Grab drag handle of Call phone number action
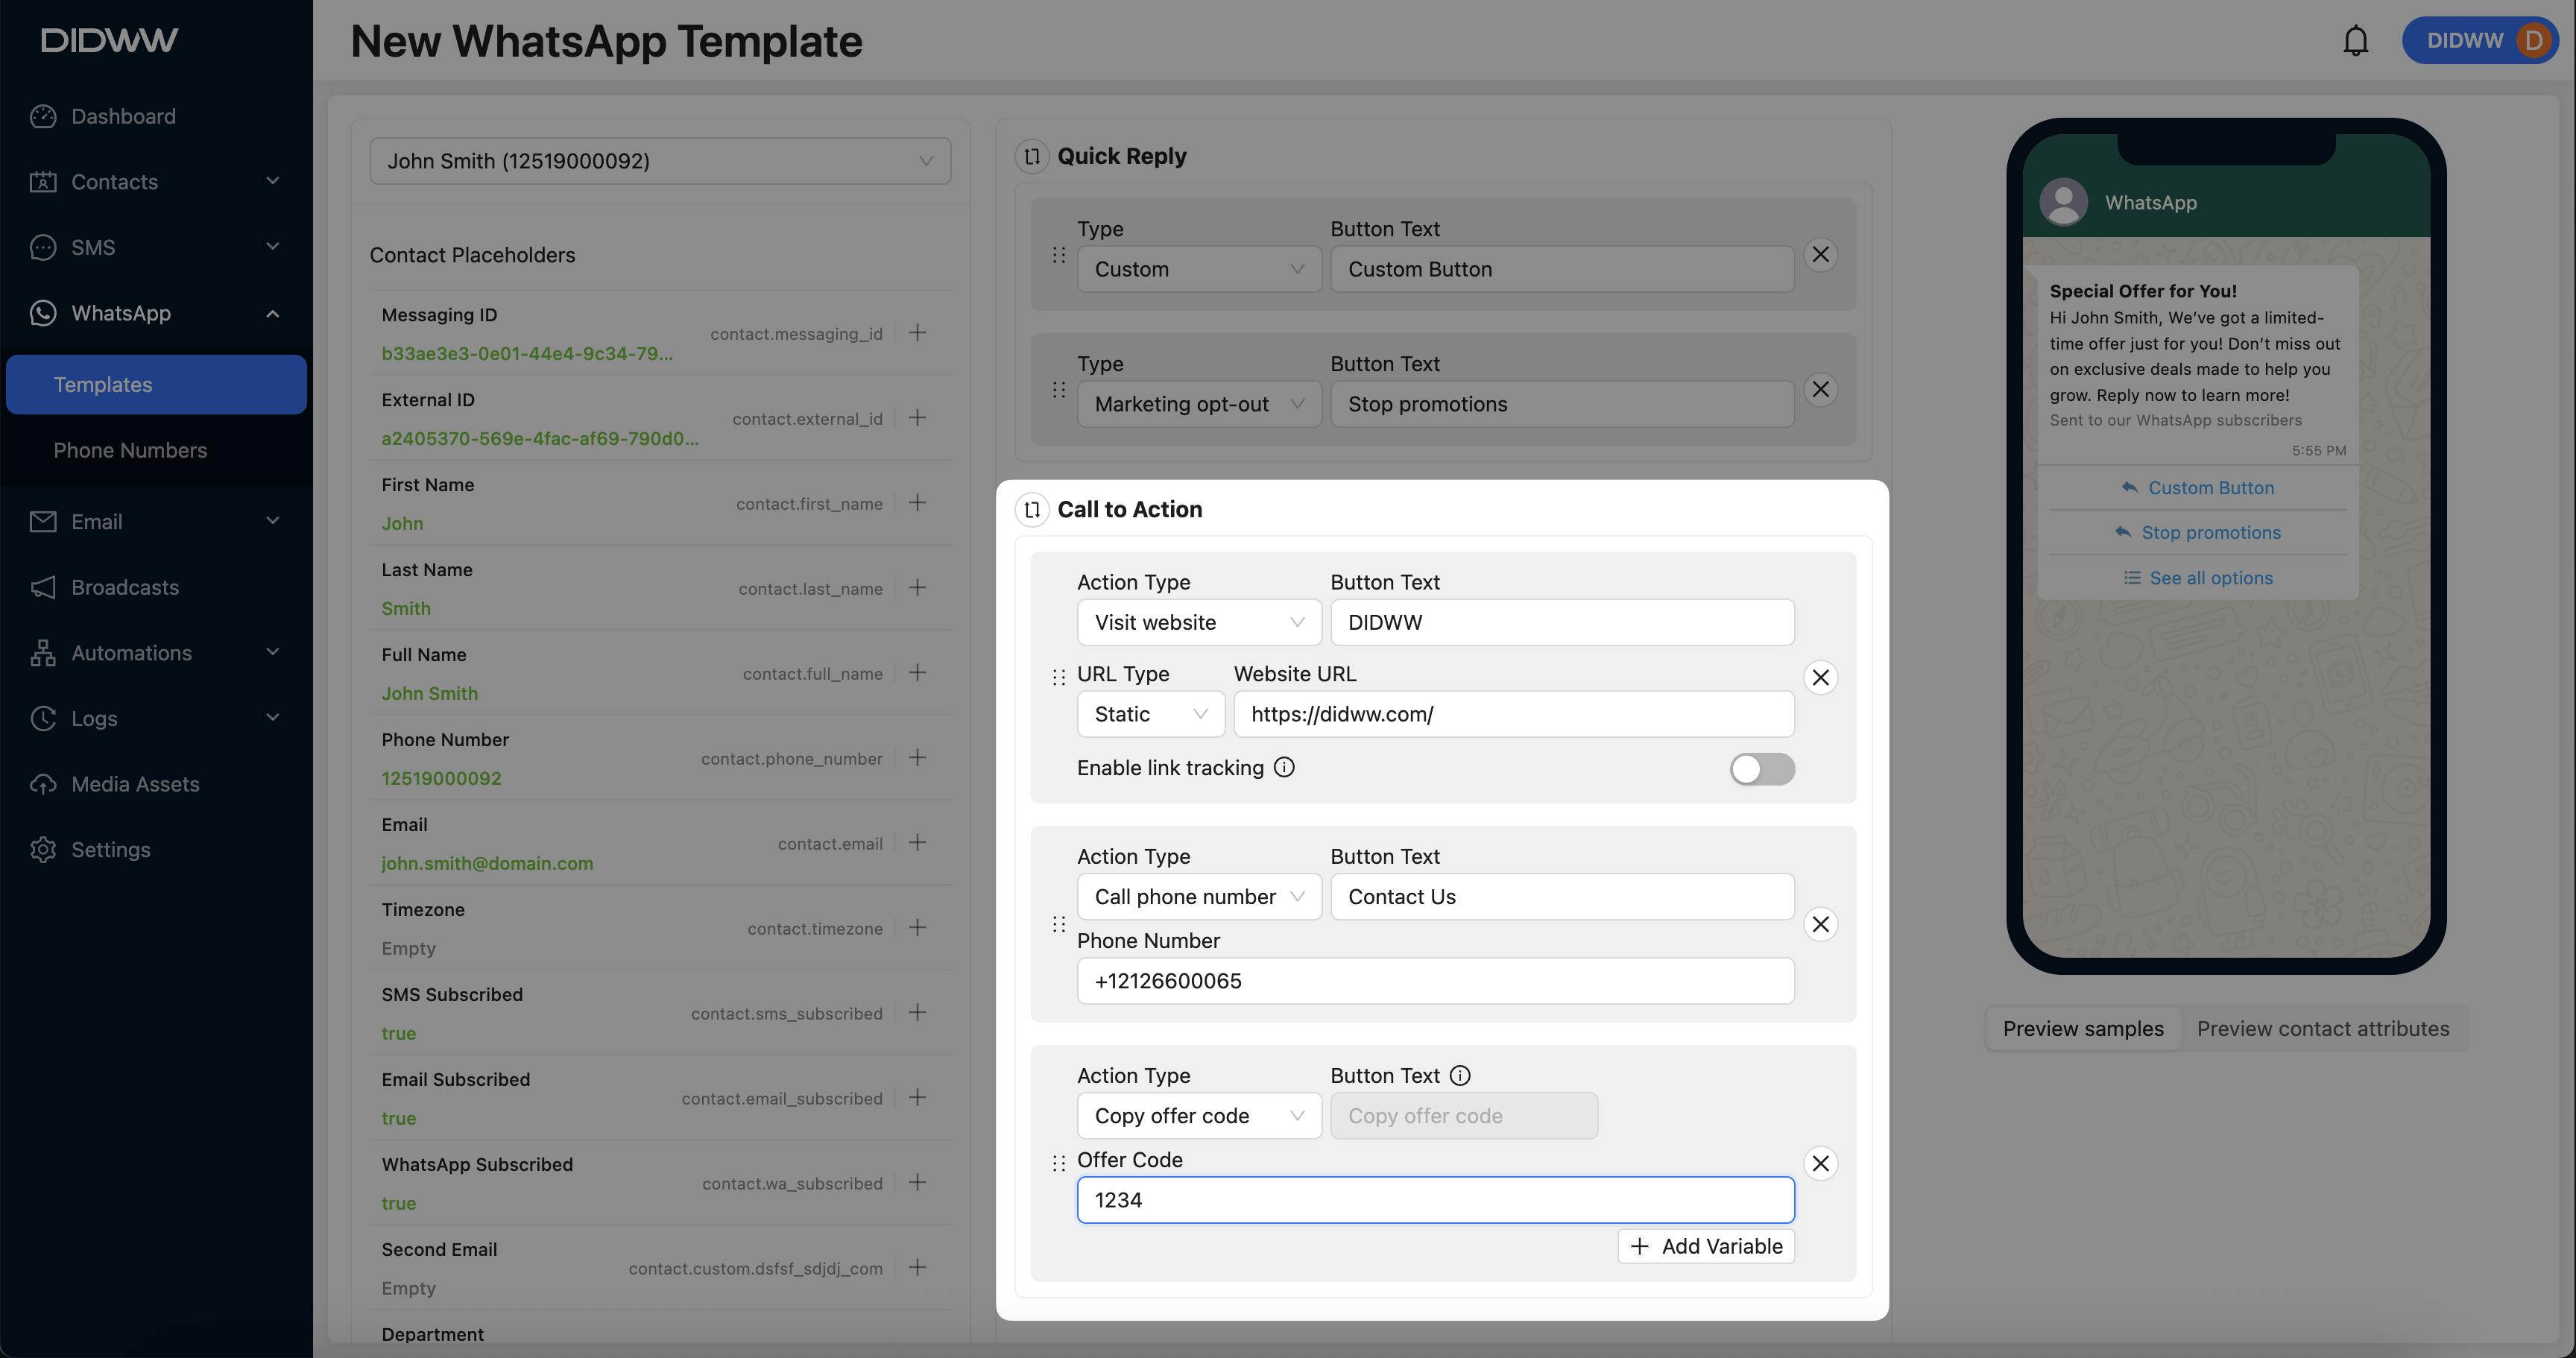Screen dimensions: 2576x1358 [x=1059, y=924]
